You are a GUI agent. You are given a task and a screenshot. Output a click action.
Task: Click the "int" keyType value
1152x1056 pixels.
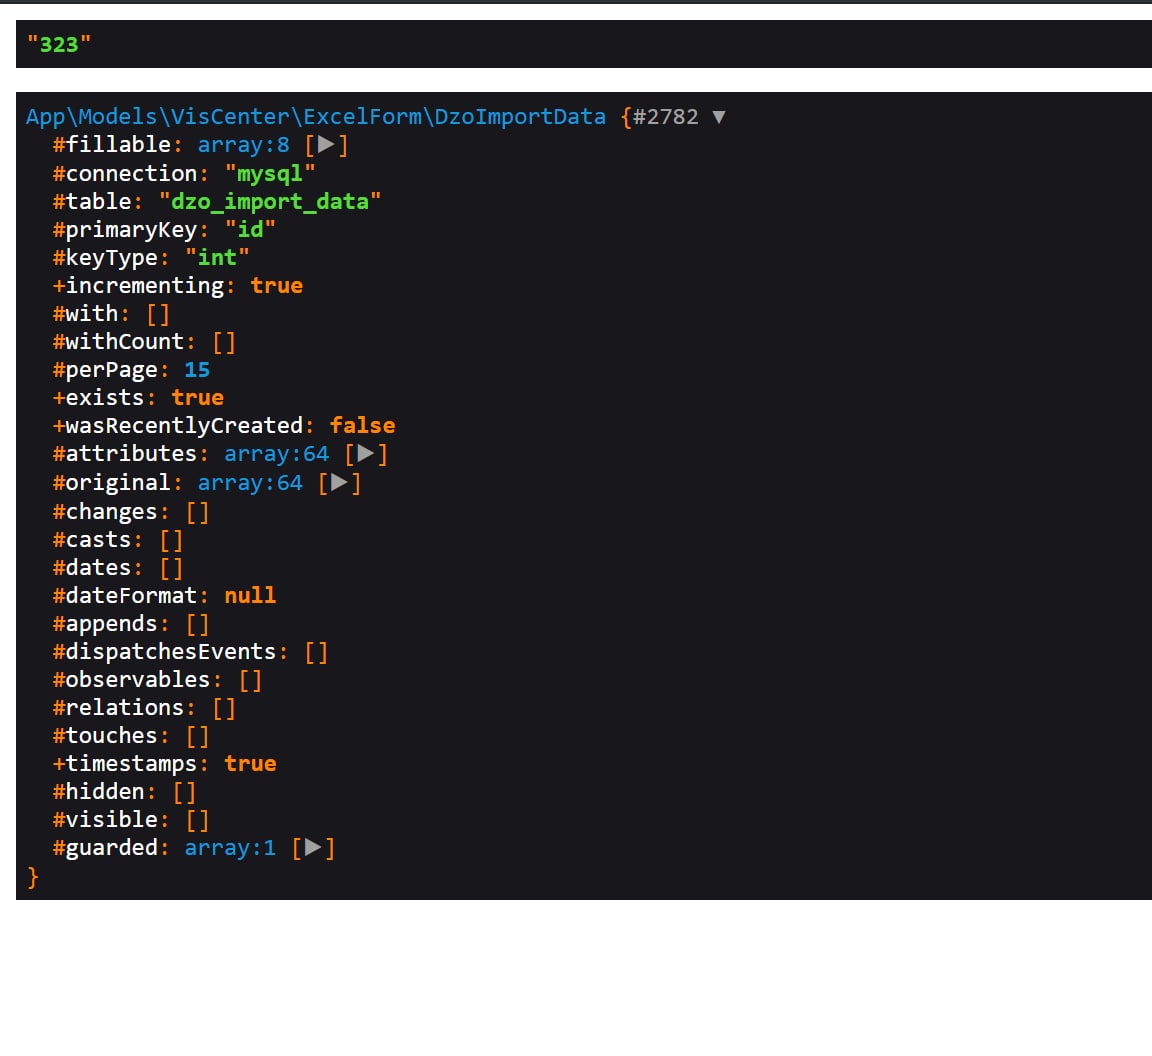[x=217, y=257]
